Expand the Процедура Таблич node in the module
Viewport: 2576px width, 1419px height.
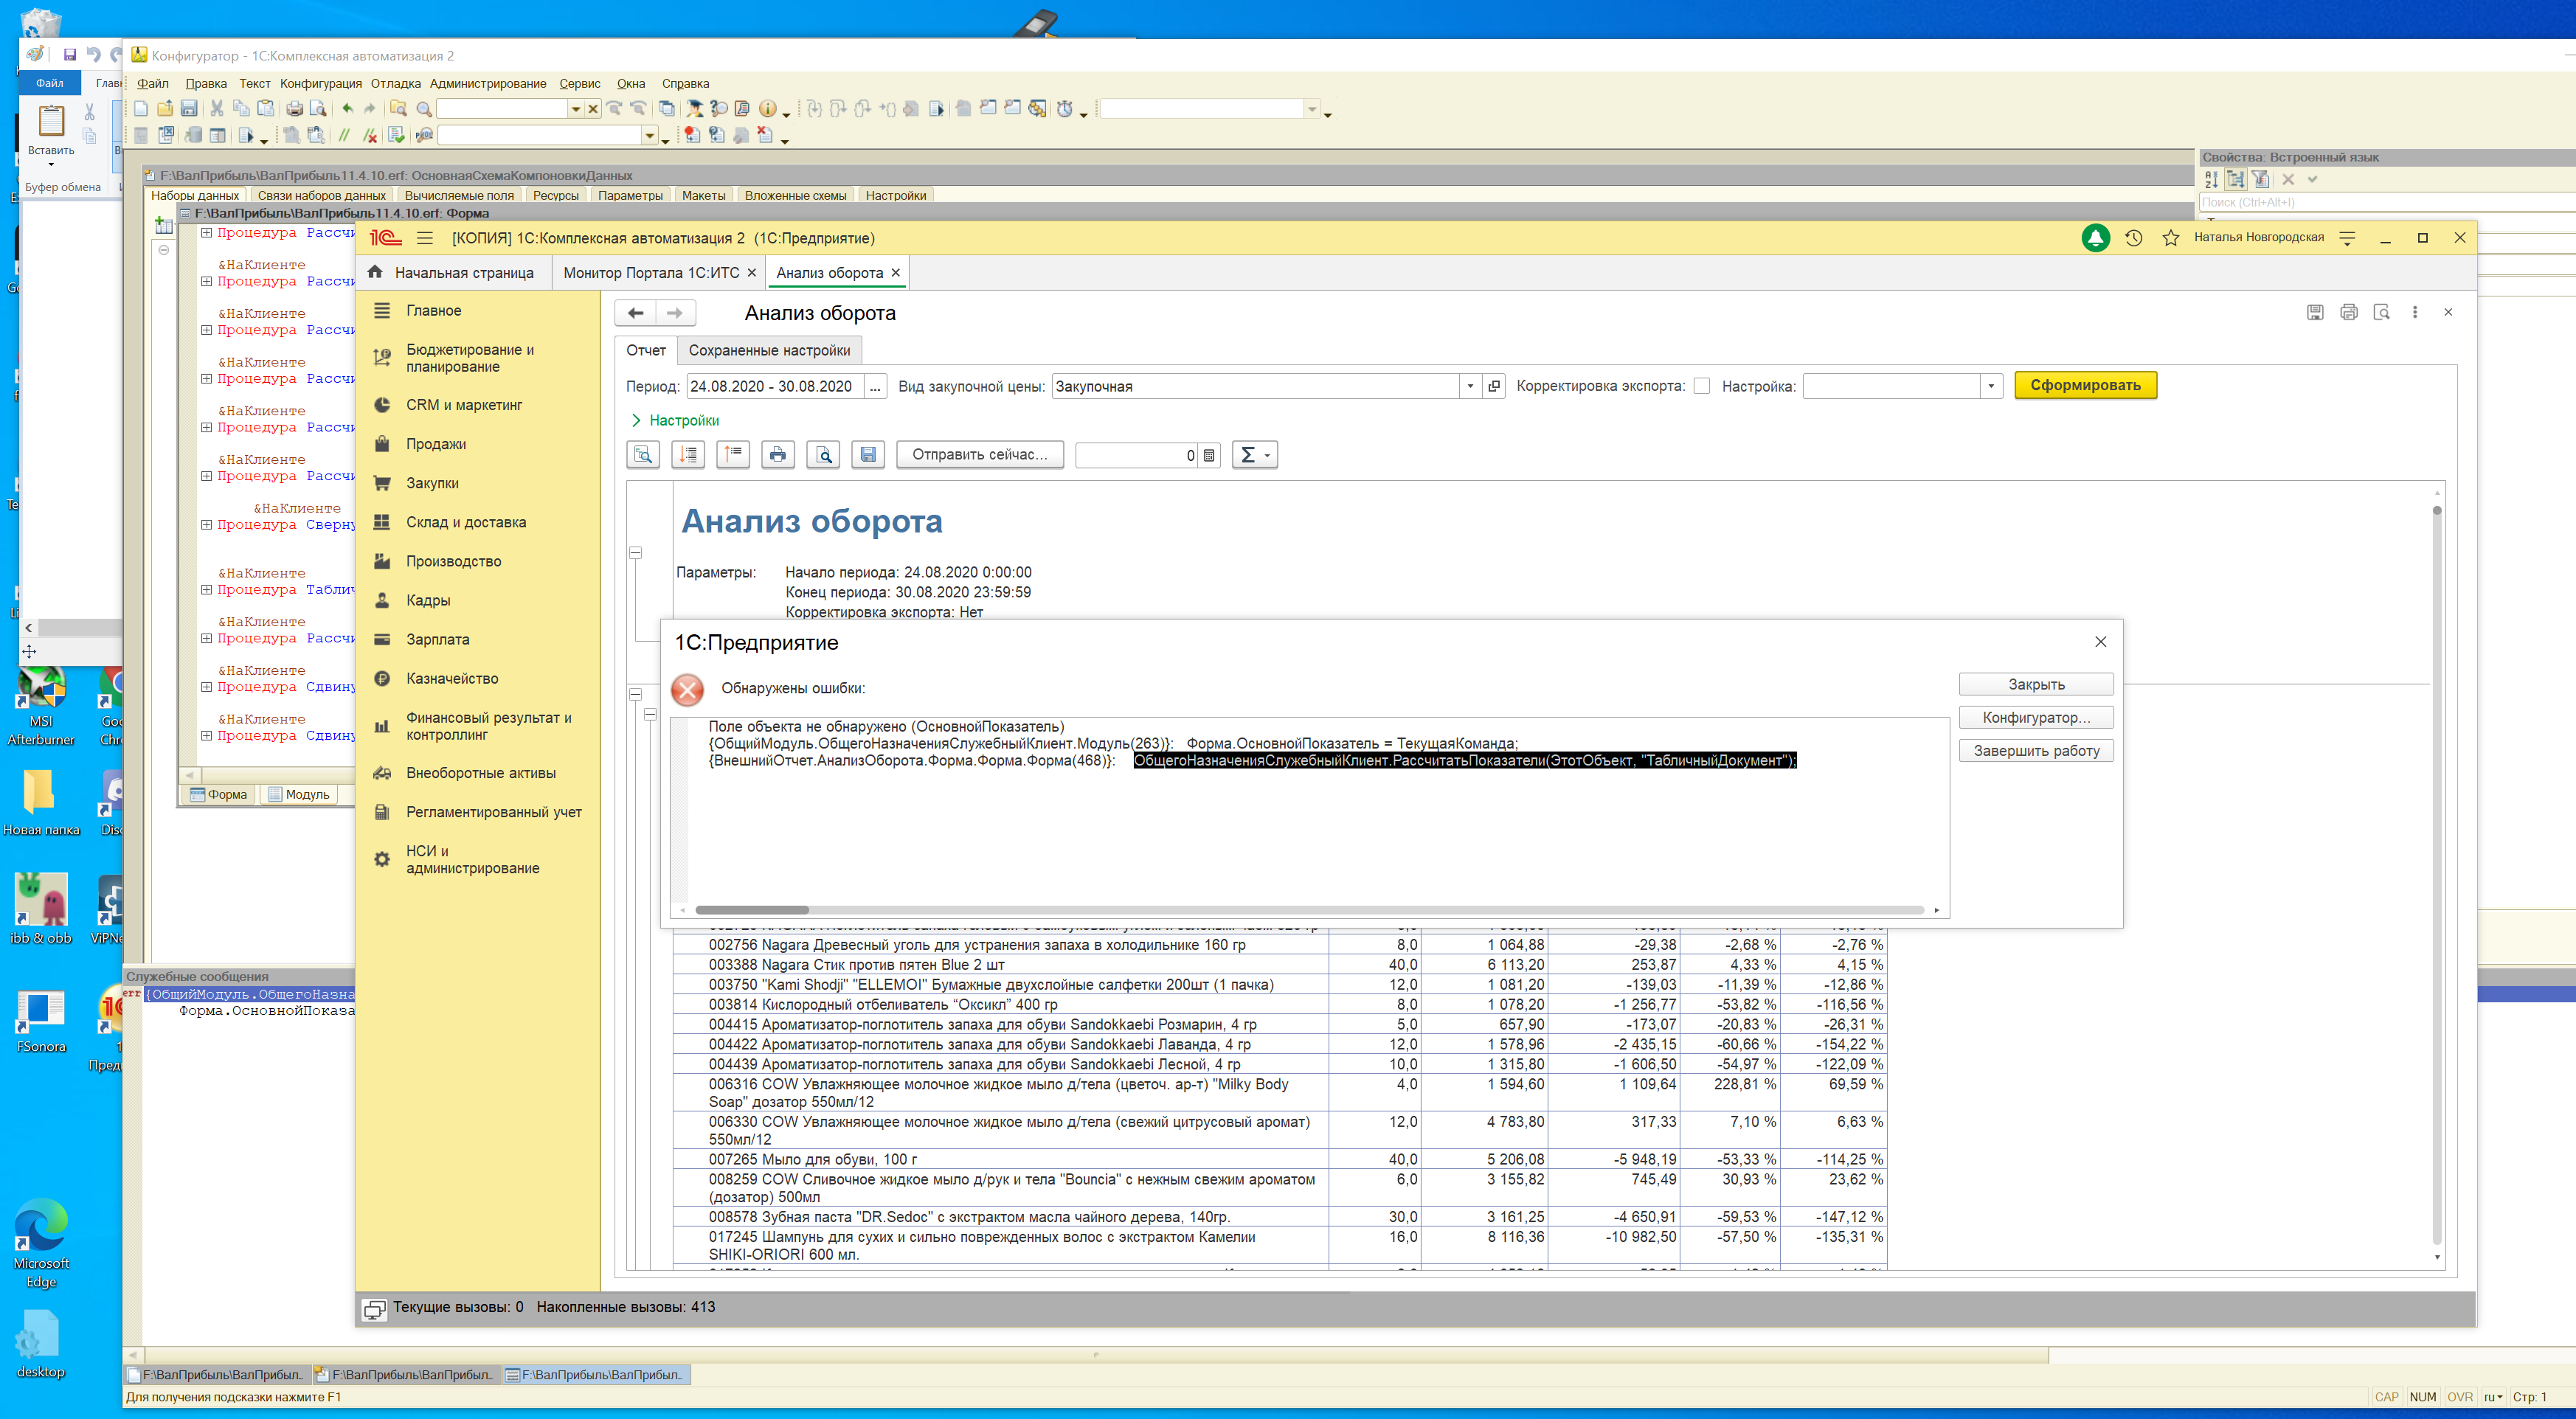coord(206,589)
